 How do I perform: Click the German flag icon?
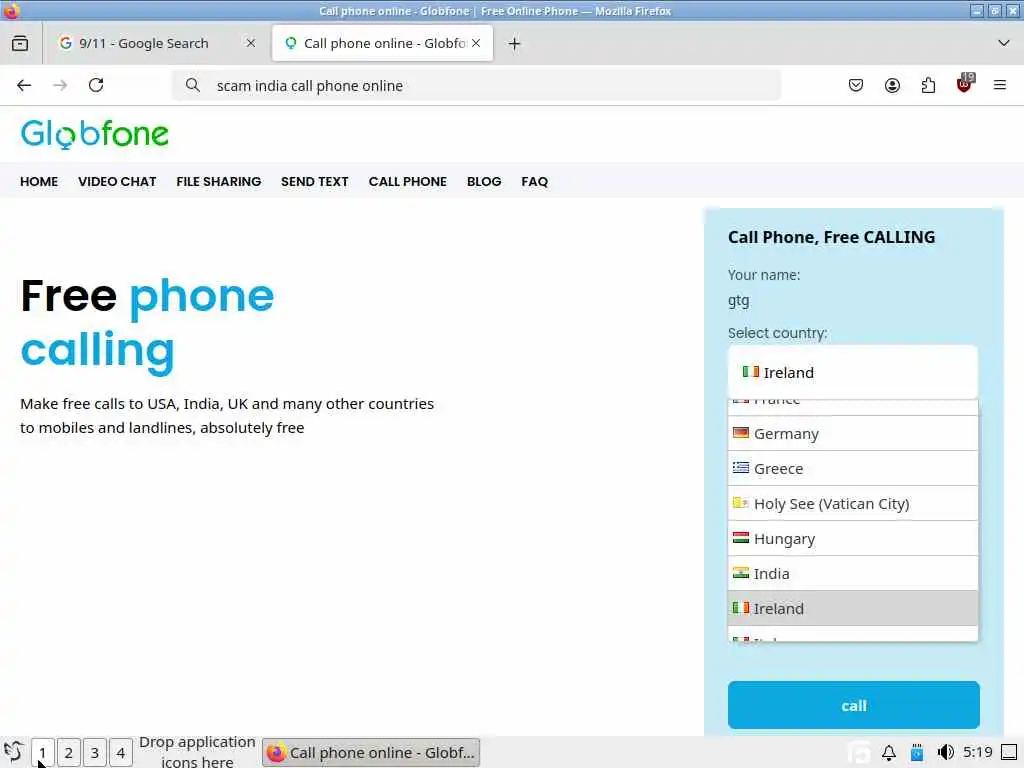click(741, 433)
